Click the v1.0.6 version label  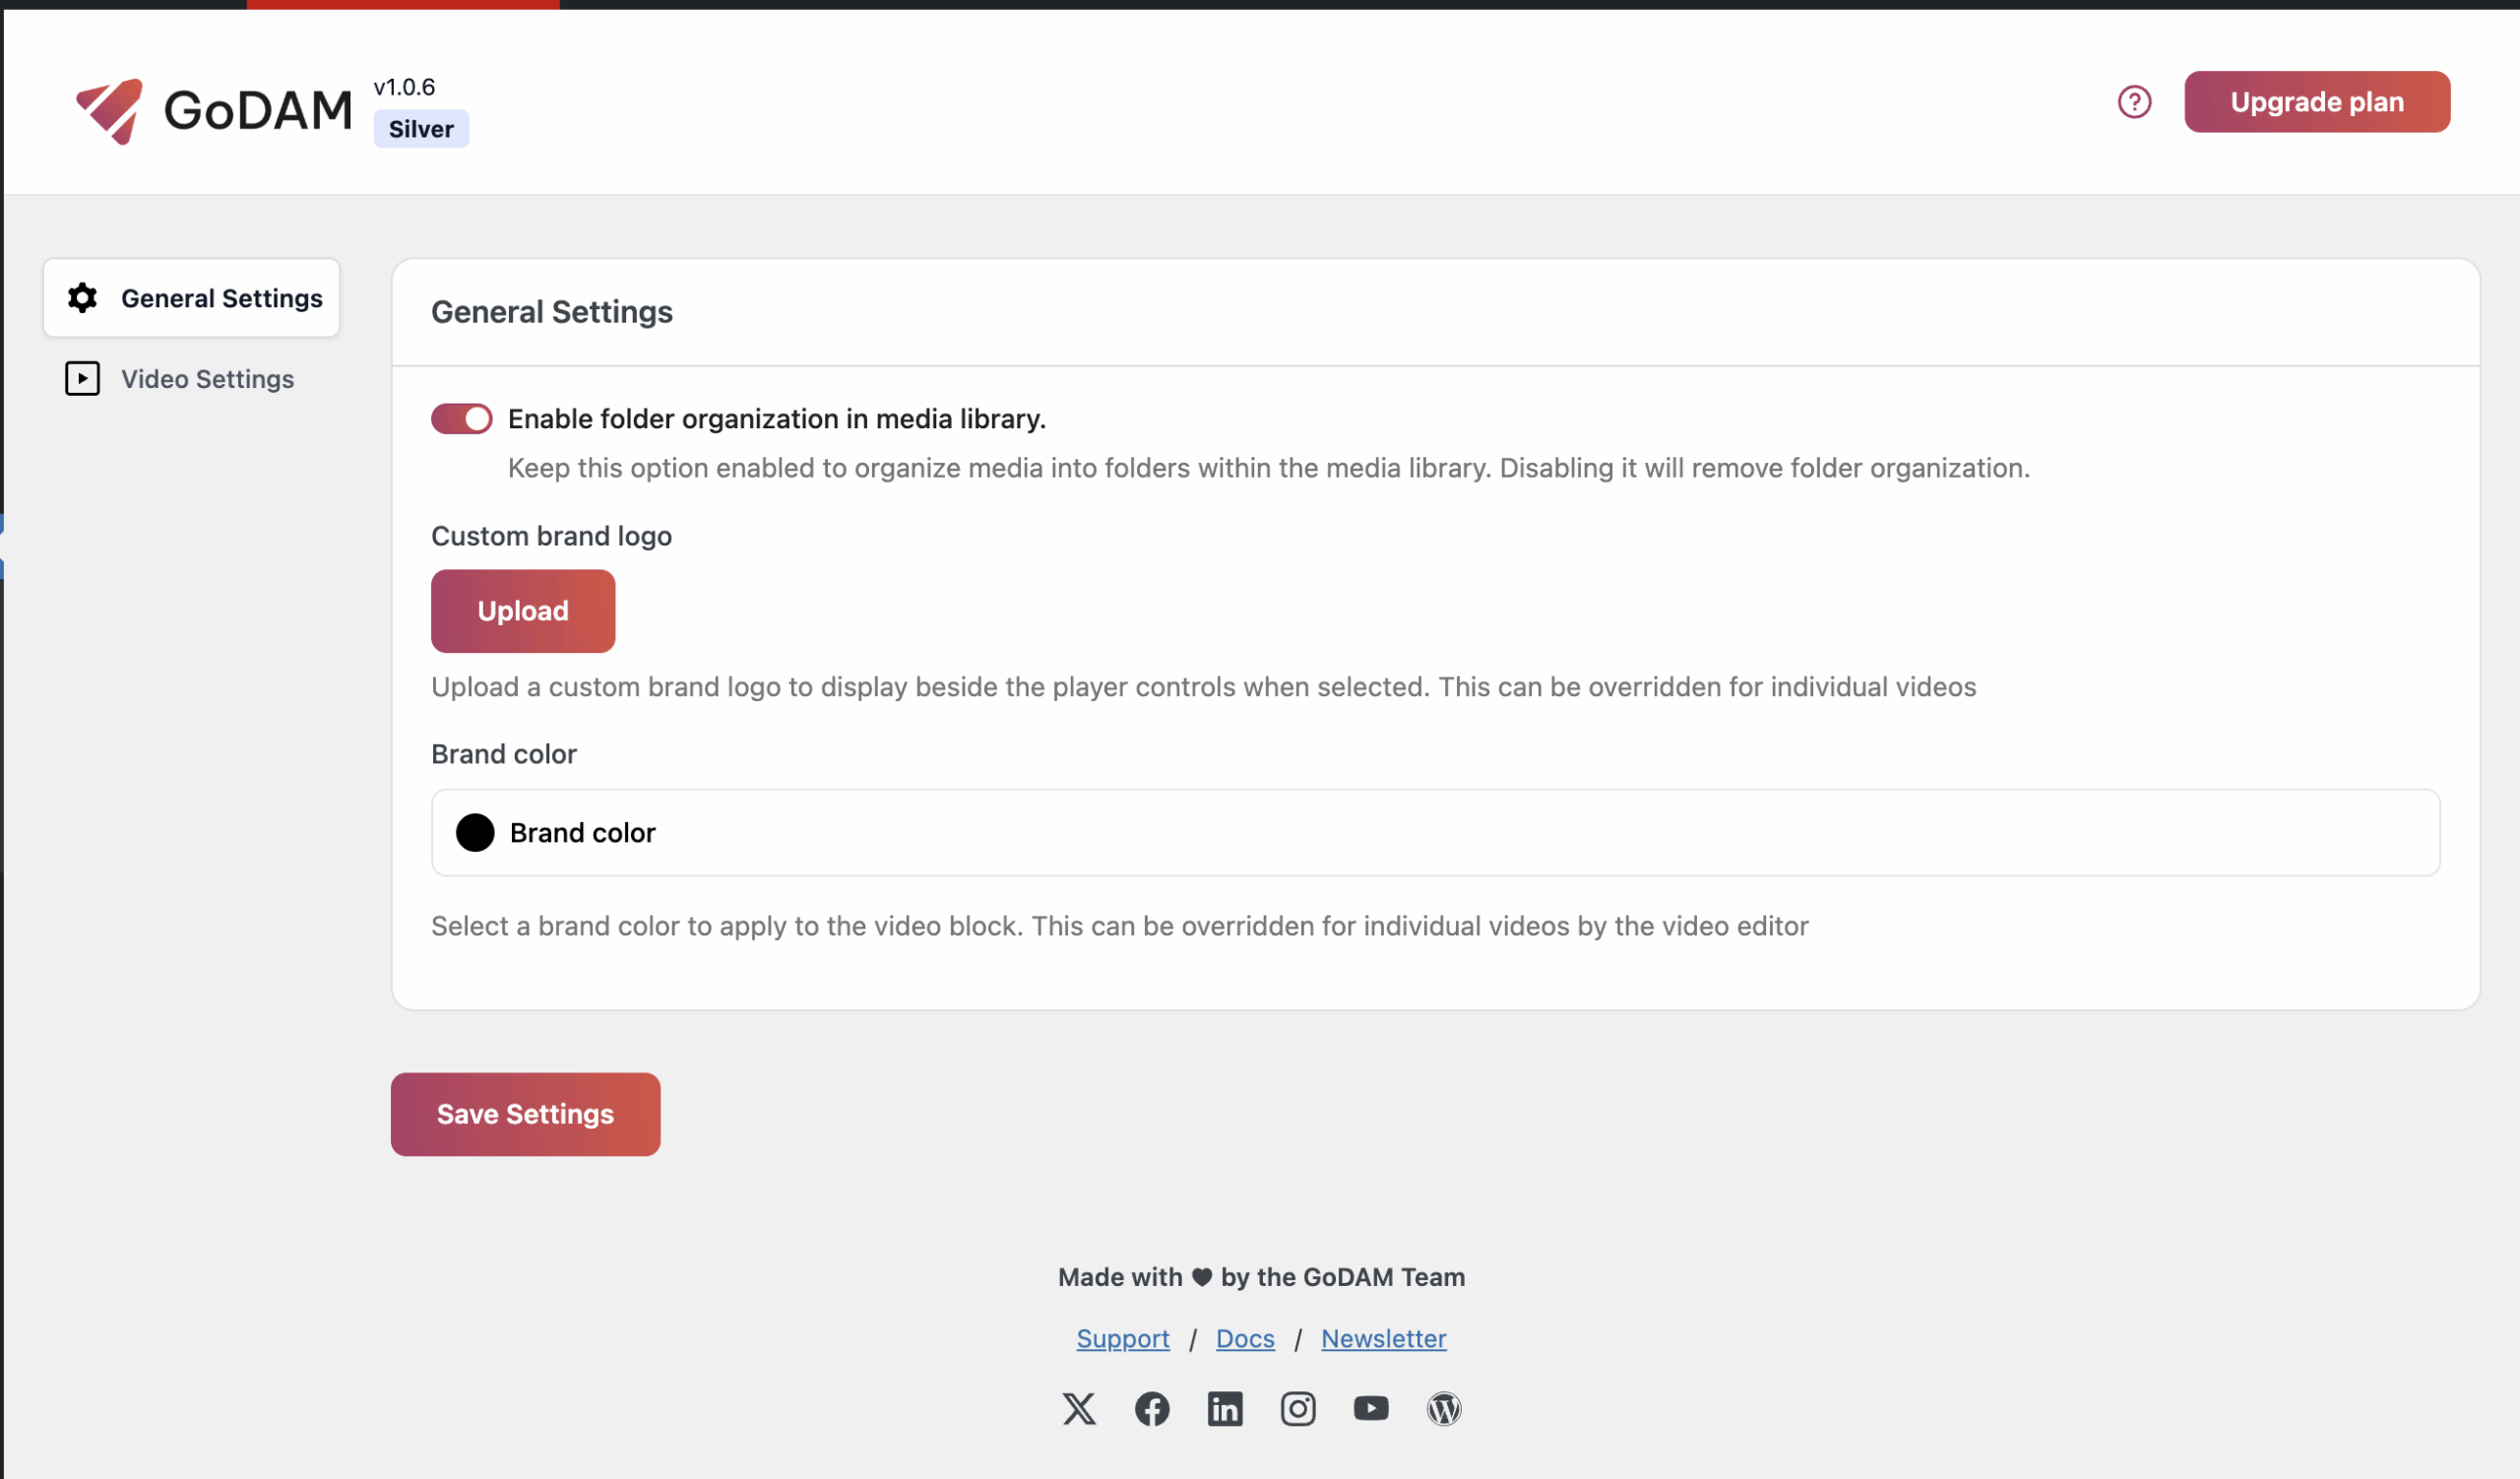pos(404,87)
